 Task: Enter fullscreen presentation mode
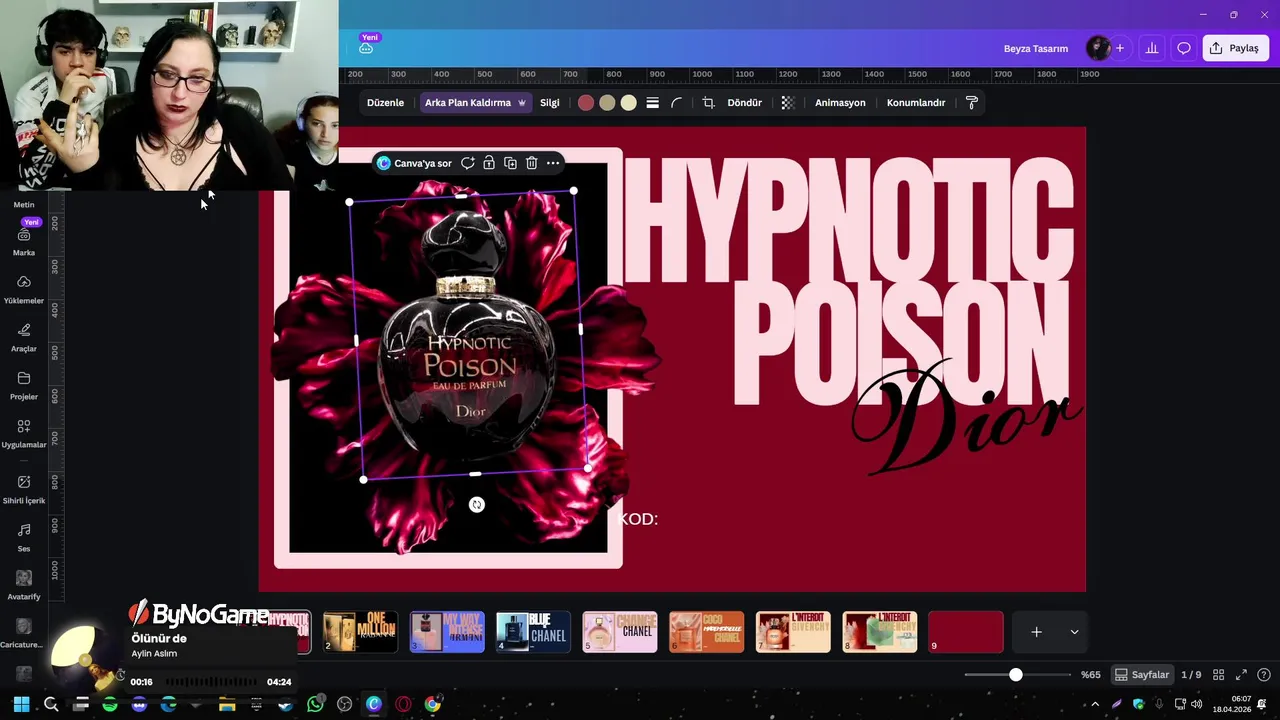coord(1241,675)
